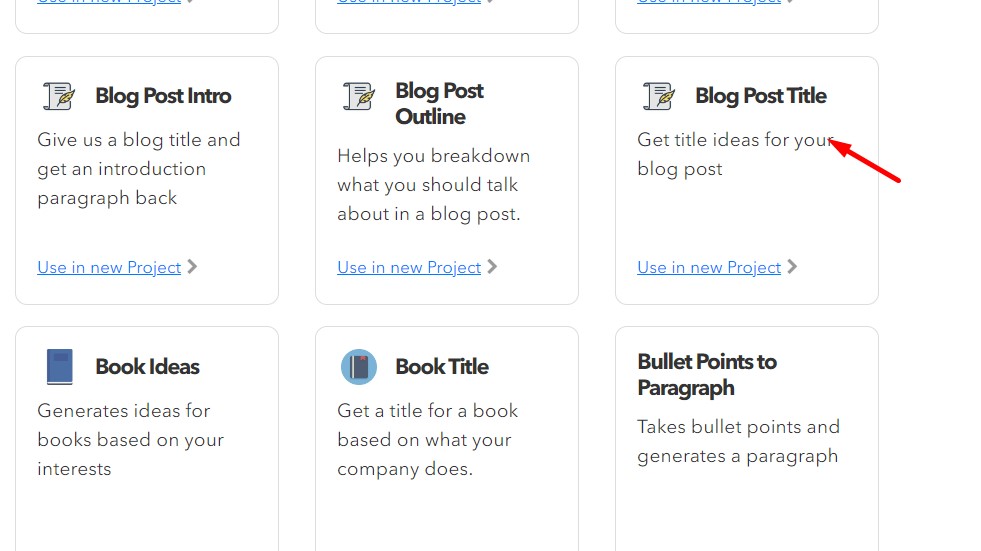This screenshot has height=551, width=981.
Task: Click the Book Ideas description text
Action: [x=130, y=439]
